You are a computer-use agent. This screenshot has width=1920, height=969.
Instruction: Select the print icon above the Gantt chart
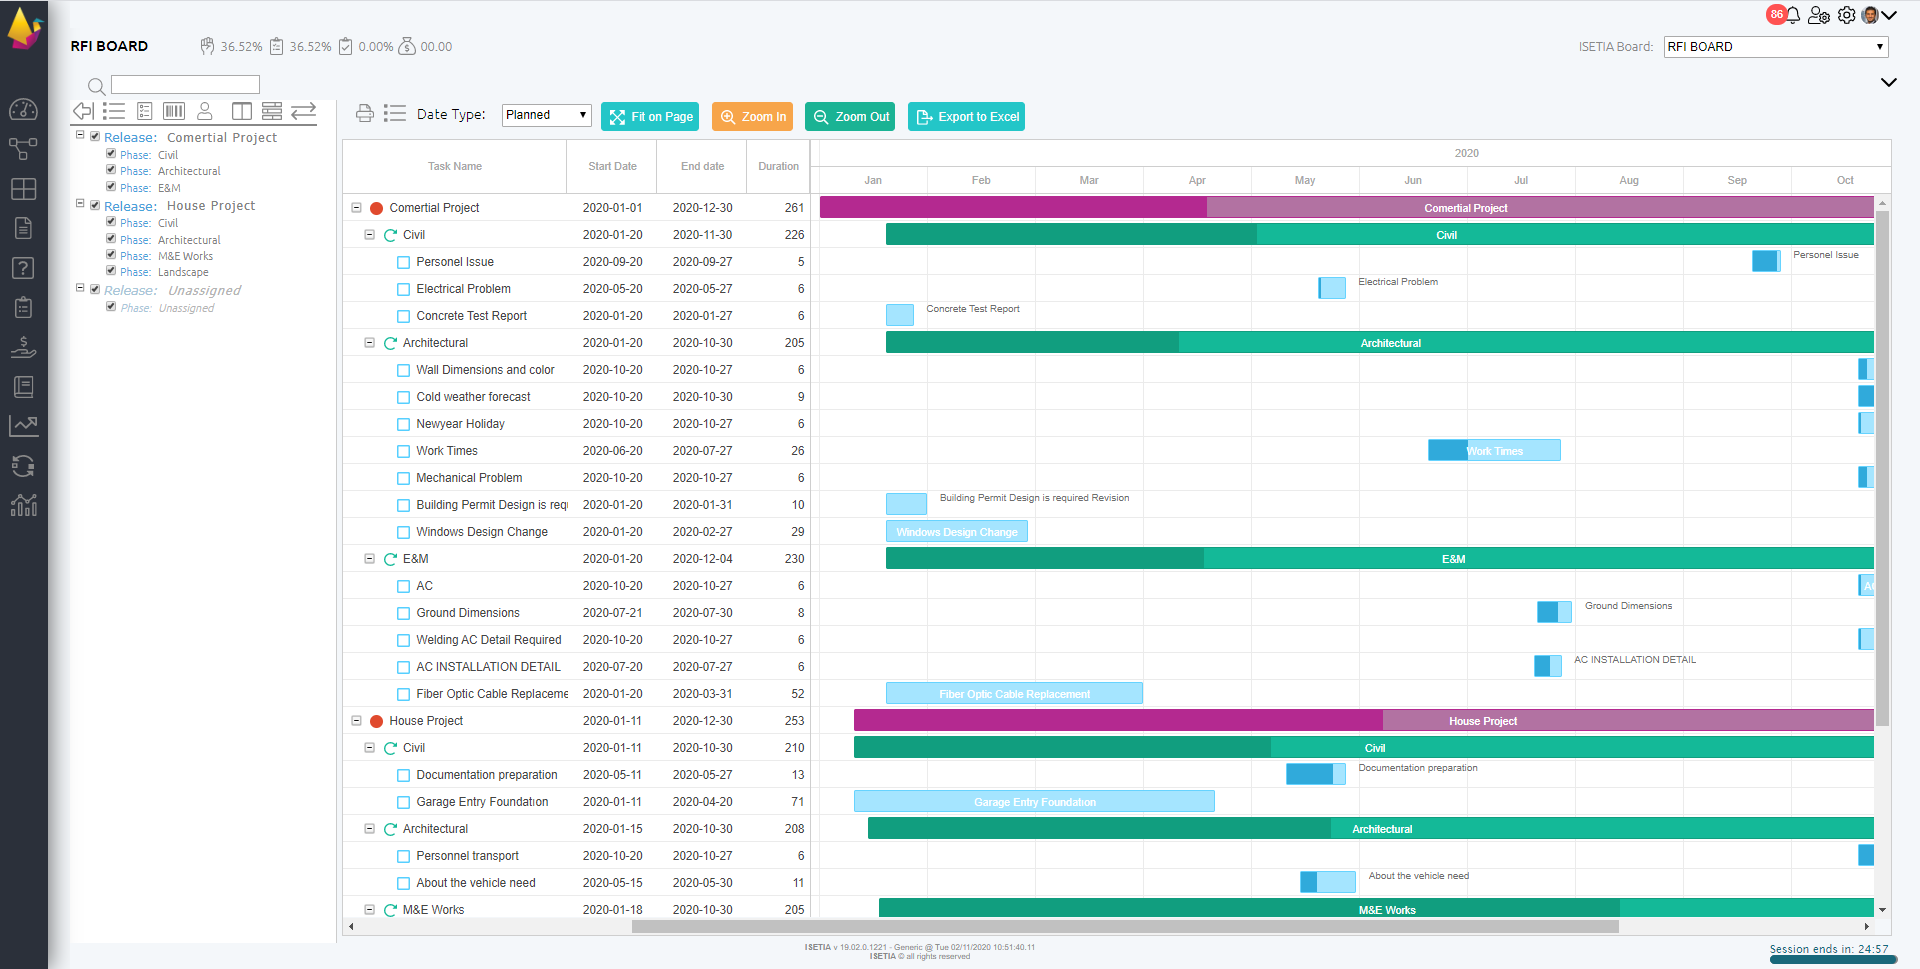coord(364,114)
